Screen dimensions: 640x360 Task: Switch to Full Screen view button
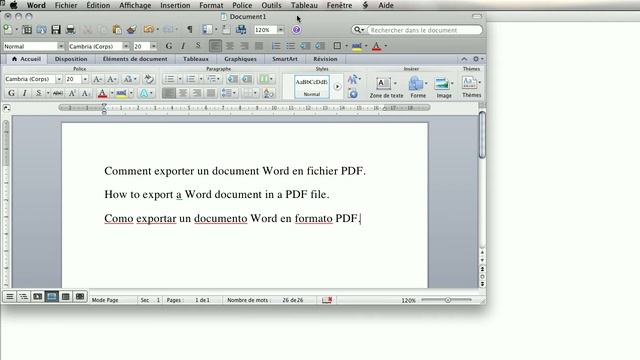point(80,296)
